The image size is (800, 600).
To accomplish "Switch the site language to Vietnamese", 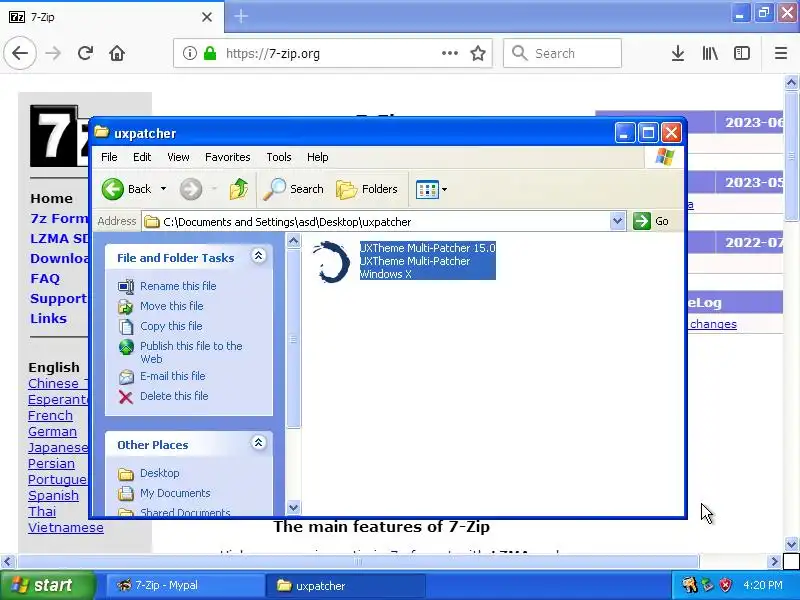I will [x=66, y=528].
